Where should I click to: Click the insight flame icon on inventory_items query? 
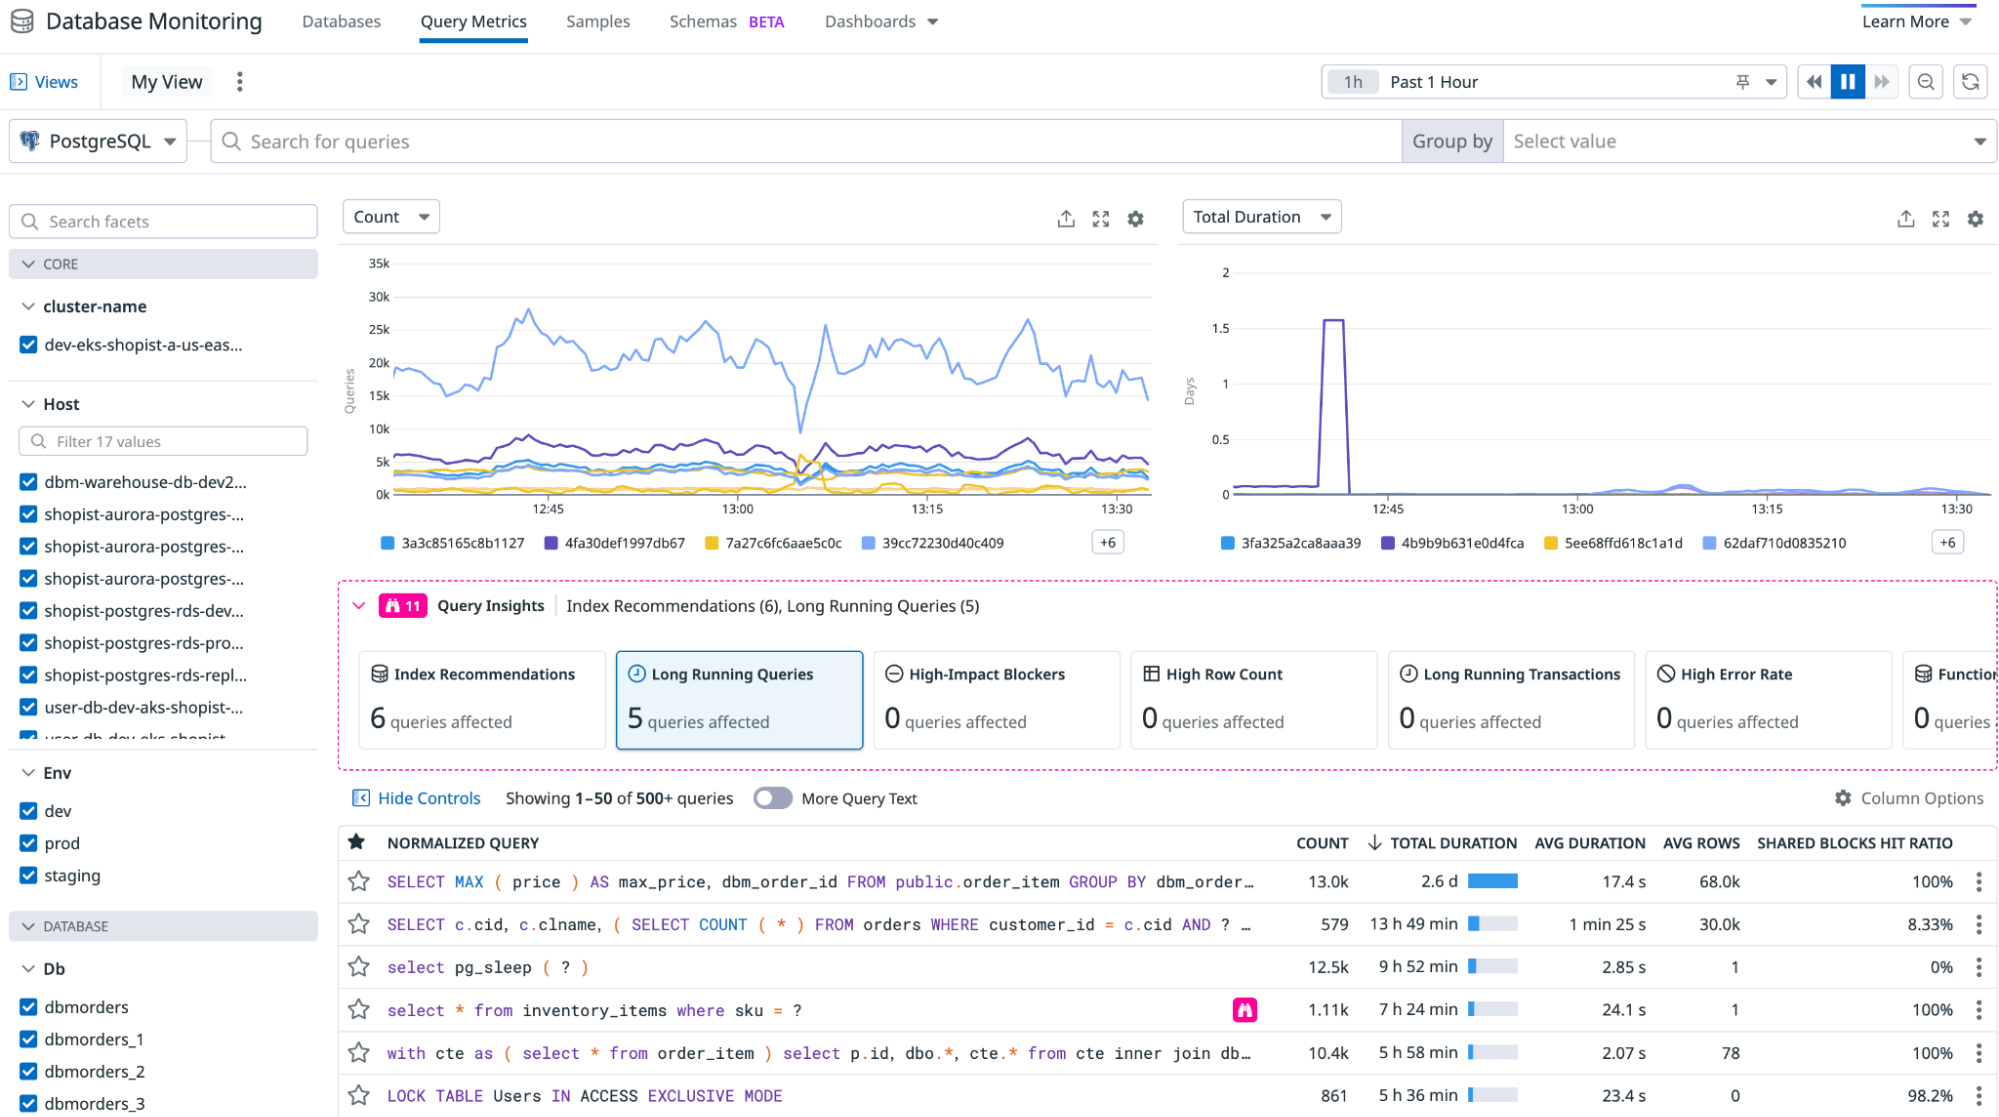pos(1244,1010)
